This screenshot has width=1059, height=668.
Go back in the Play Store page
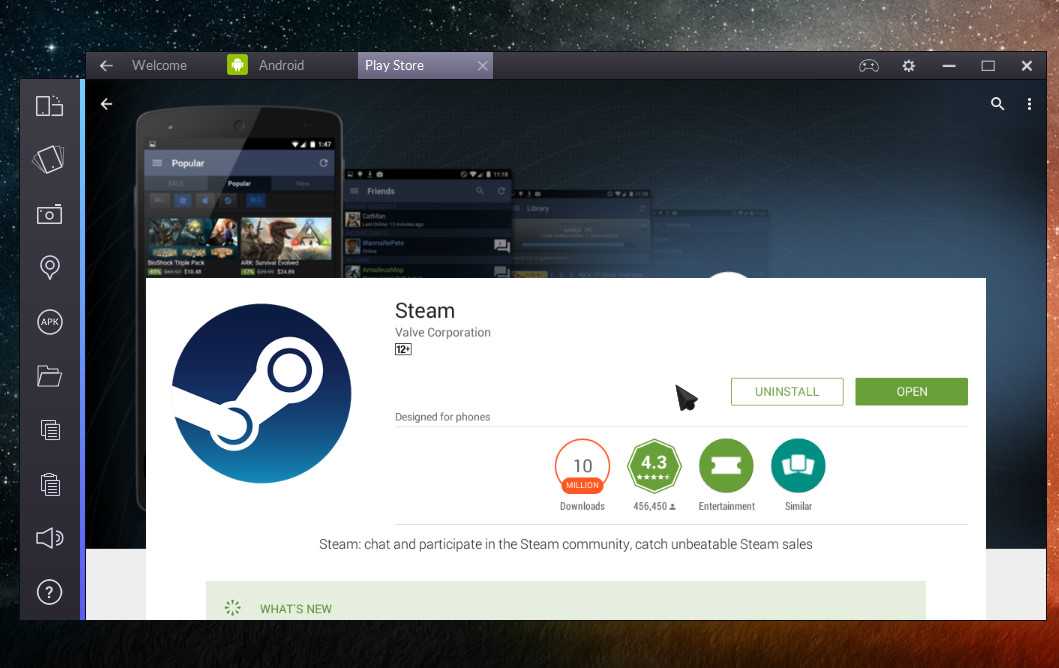coord(106,104)
